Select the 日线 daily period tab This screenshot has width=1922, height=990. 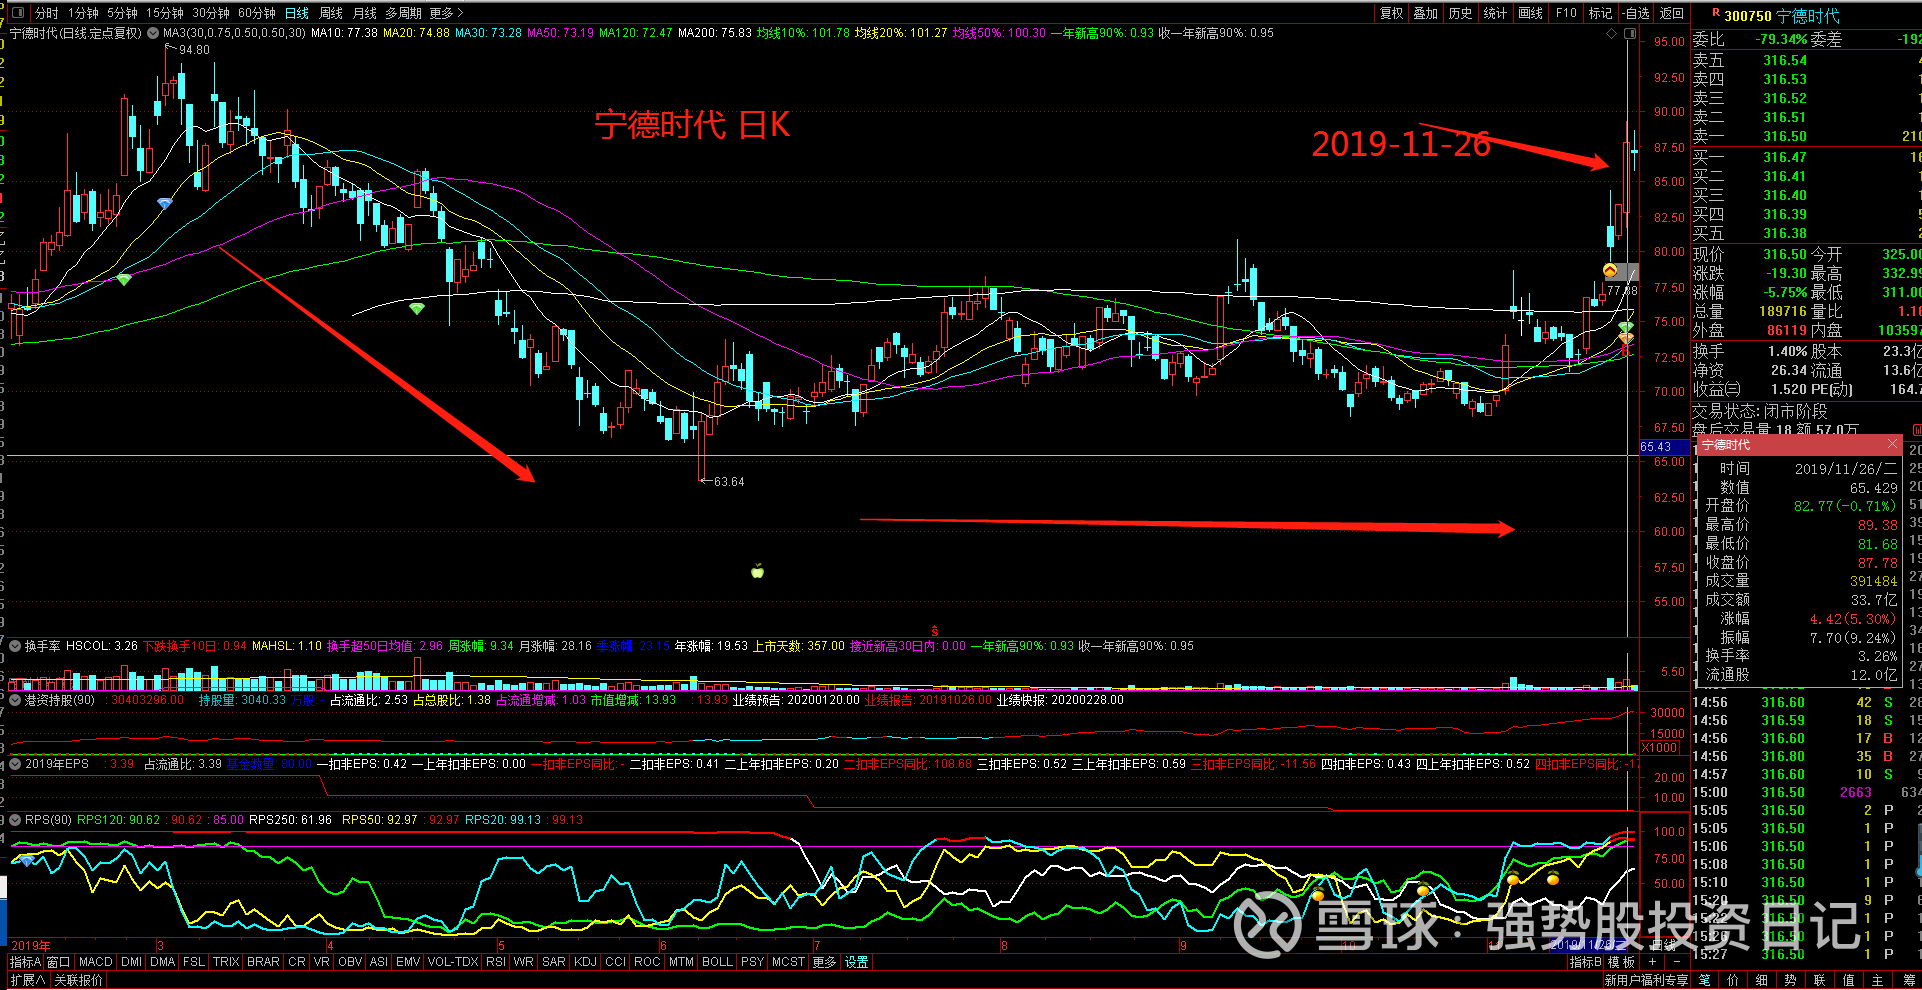click(x=297, y=13)
